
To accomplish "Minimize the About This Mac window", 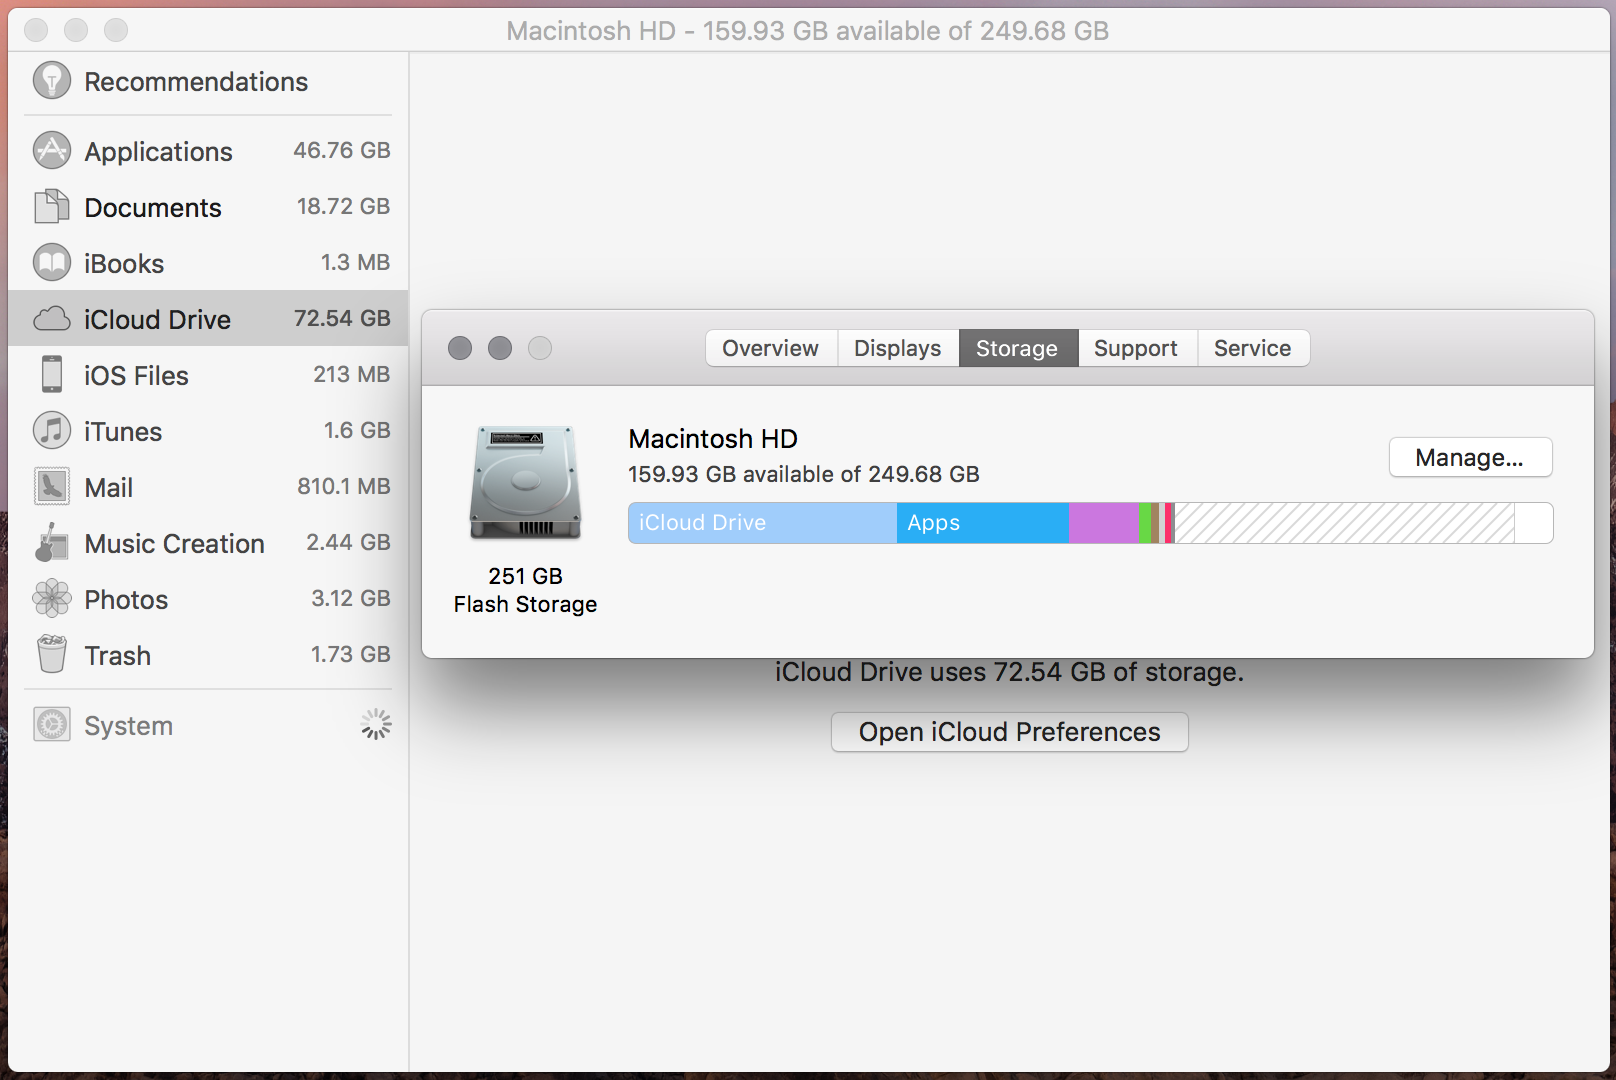I will tap(500, 348).
